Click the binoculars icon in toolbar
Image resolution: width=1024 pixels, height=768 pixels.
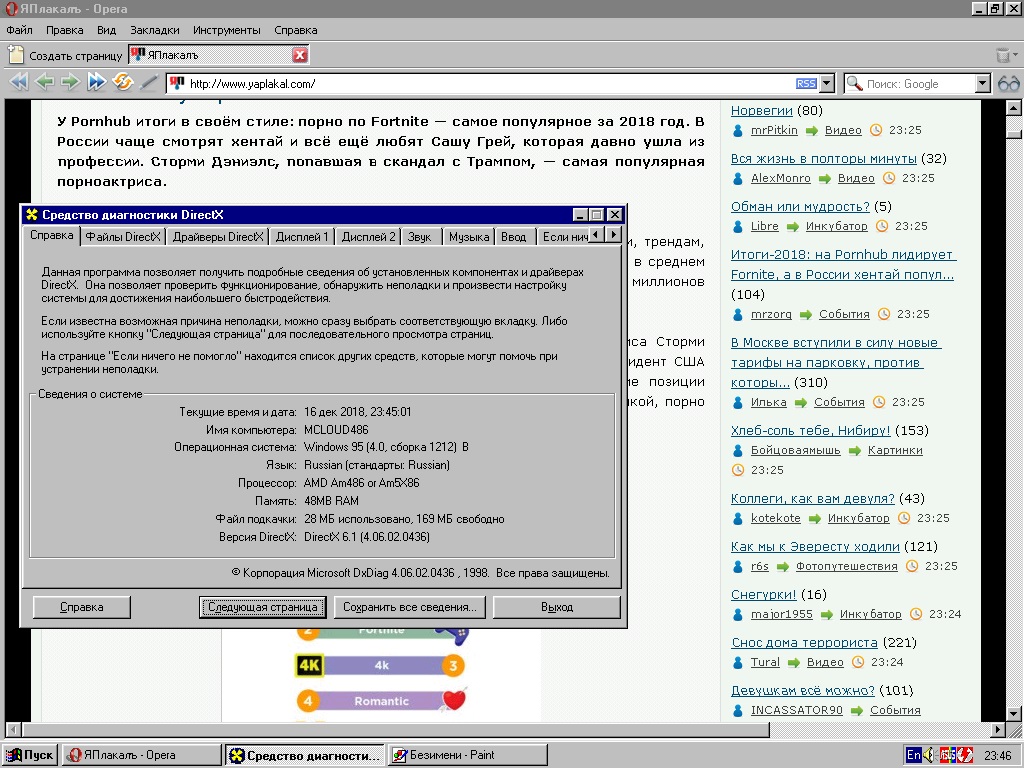coord(1008,84)
